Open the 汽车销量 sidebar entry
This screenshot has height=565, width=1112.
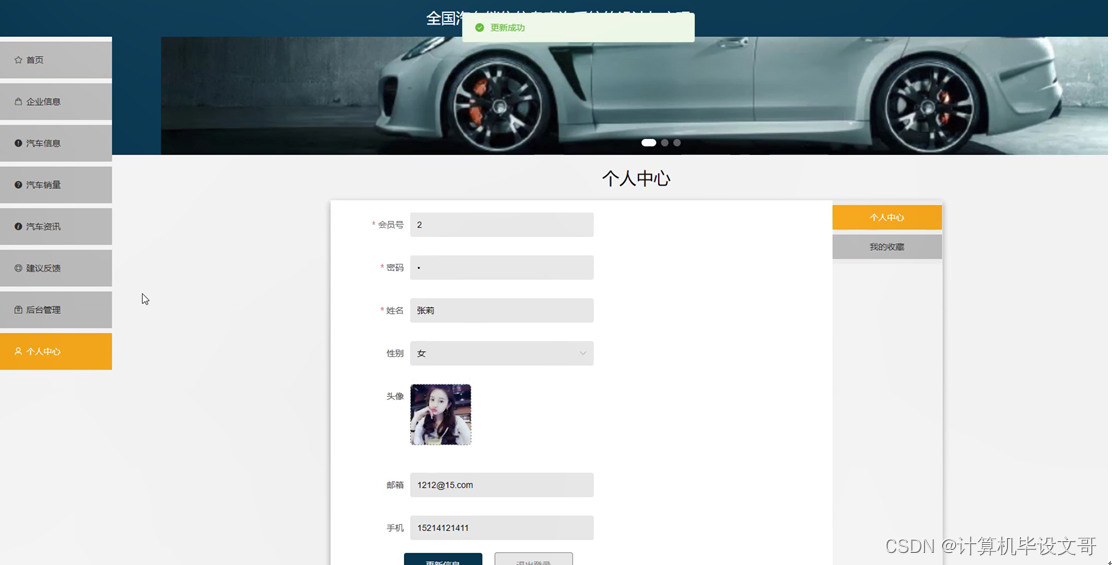pos(56,185)
